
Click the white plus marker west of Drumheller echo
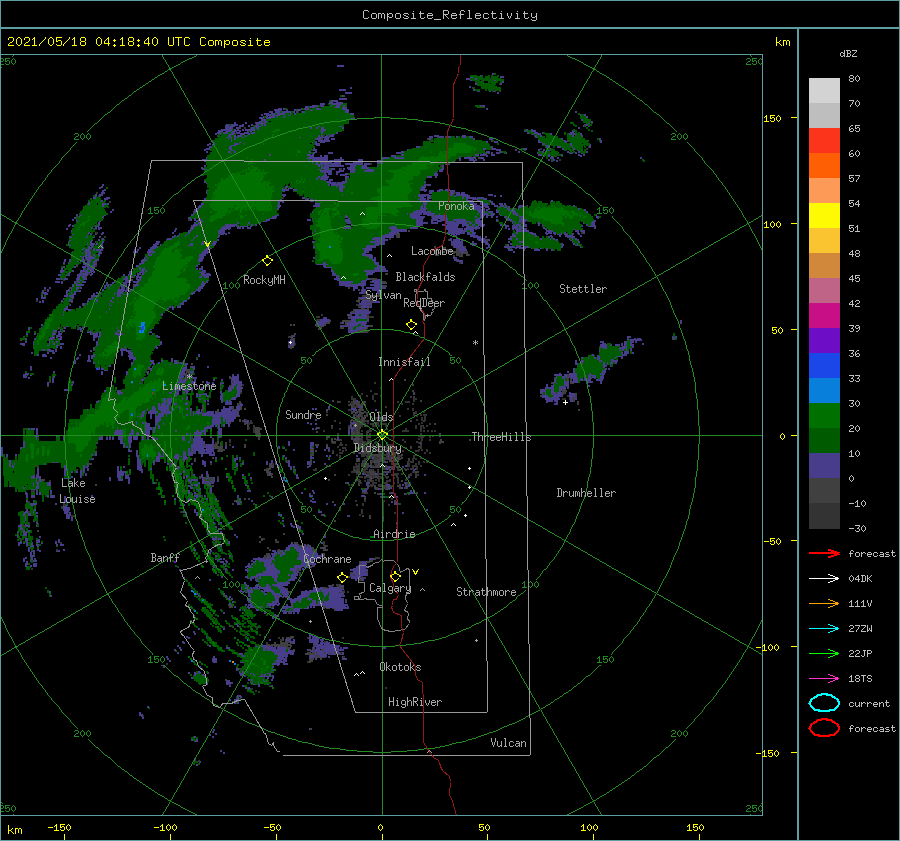pos(565,402)
